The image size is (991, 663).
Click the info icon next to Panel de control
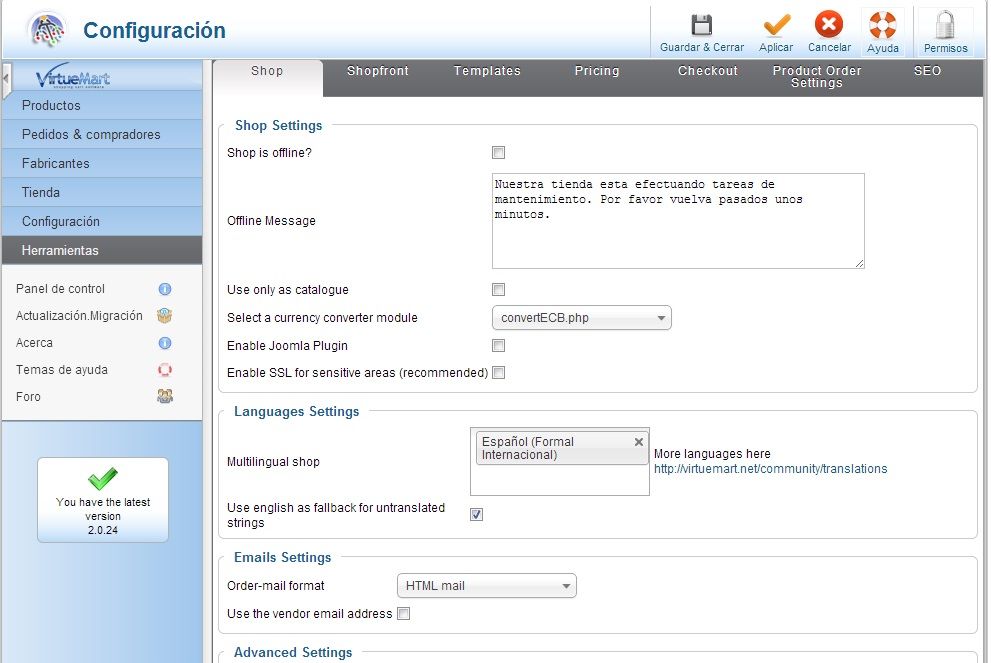pyautogui.click(x=165, y=289)
